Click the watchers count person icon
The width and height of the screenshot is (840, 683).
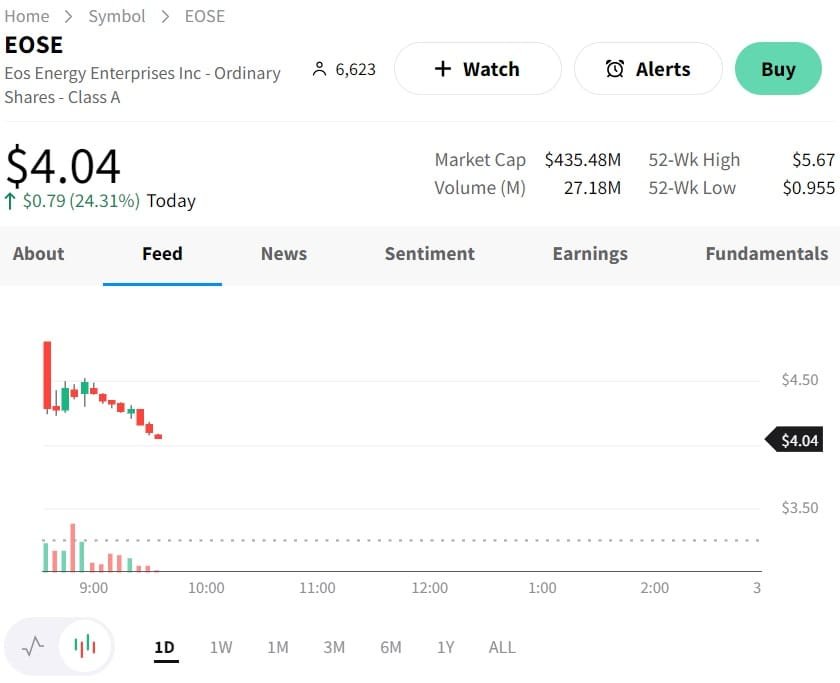click(320, 69)
